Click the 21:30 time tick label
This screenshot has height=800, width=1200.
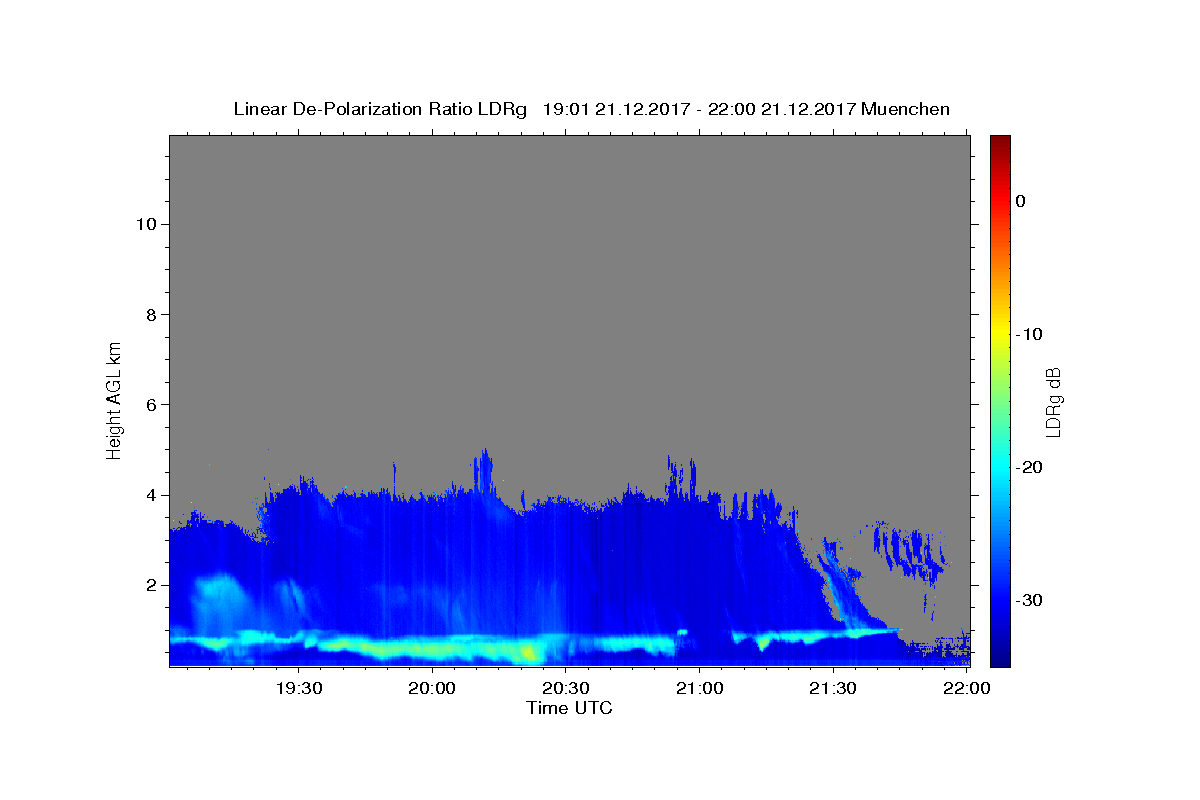(833, 688)
